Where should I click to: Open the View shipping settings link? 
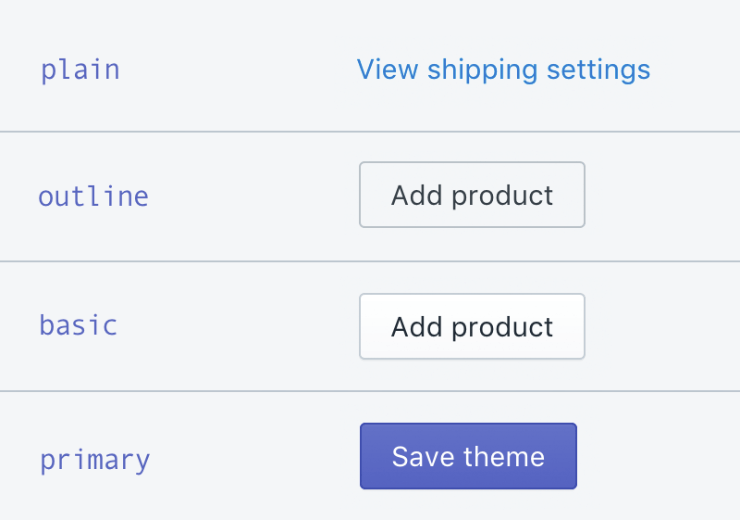click(x=503, y=70)
